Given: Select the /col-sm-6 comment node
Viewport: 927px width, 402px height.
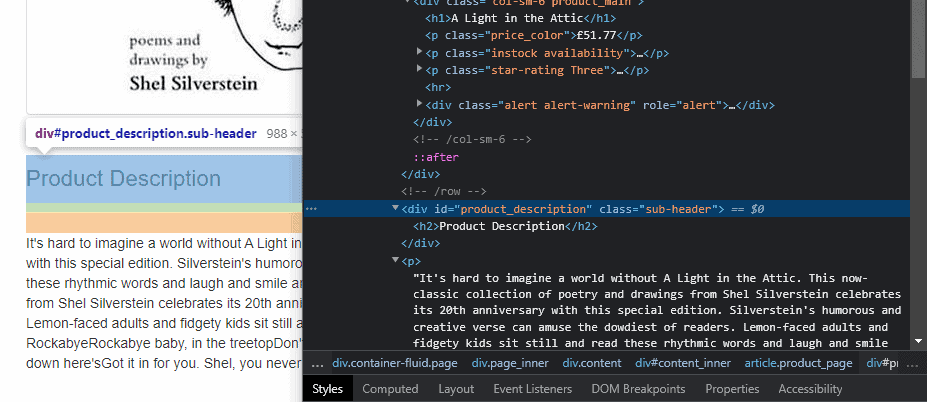Looking at the screenshot, I should coord(472,140).
